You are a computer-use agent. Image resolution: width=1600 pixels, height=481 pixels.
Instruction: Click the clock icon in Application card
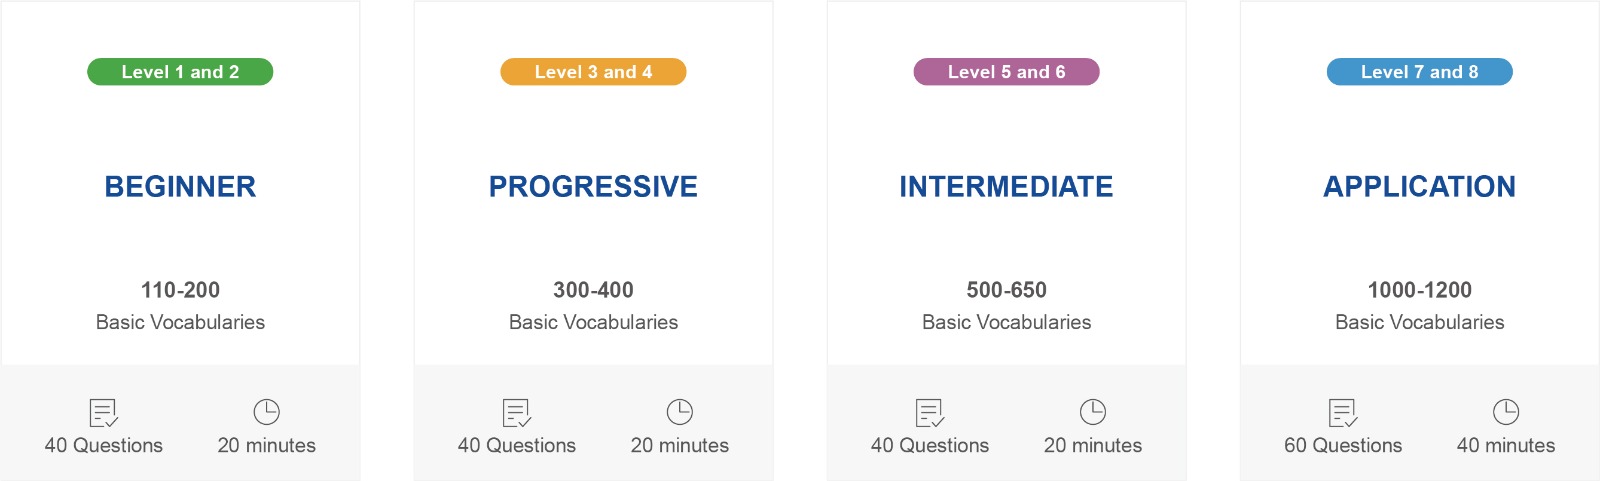pos(1506,412)
